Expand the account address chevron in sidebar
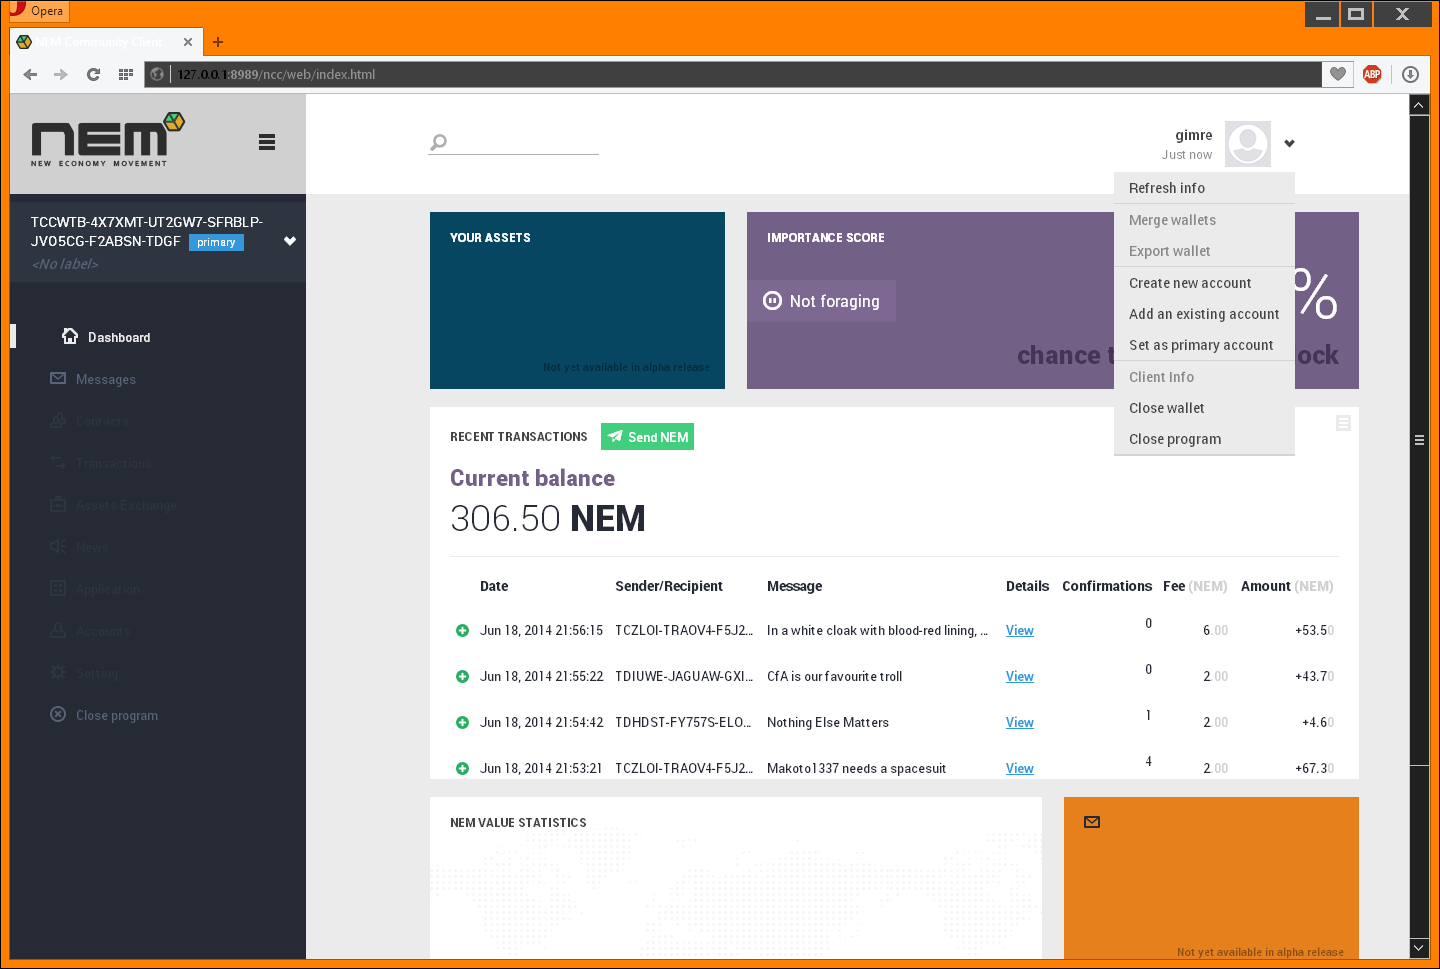This screenshot has height=969, width=1440. tap(290, 241)
